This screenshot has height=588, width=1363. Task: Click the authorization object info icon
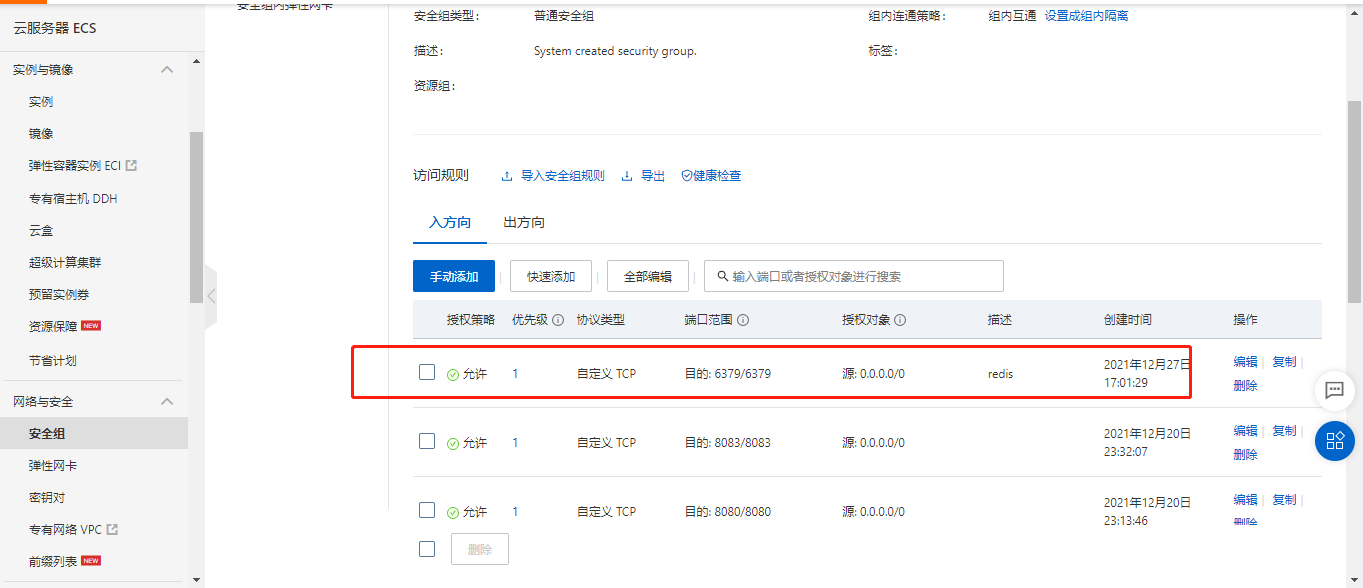click(900, 320)
